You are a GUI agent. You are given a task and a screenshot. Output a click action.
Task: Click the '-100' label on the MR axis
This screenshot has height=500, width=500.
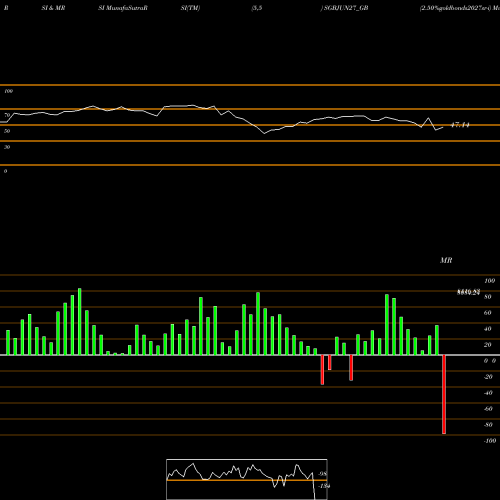tap(490, 441)
